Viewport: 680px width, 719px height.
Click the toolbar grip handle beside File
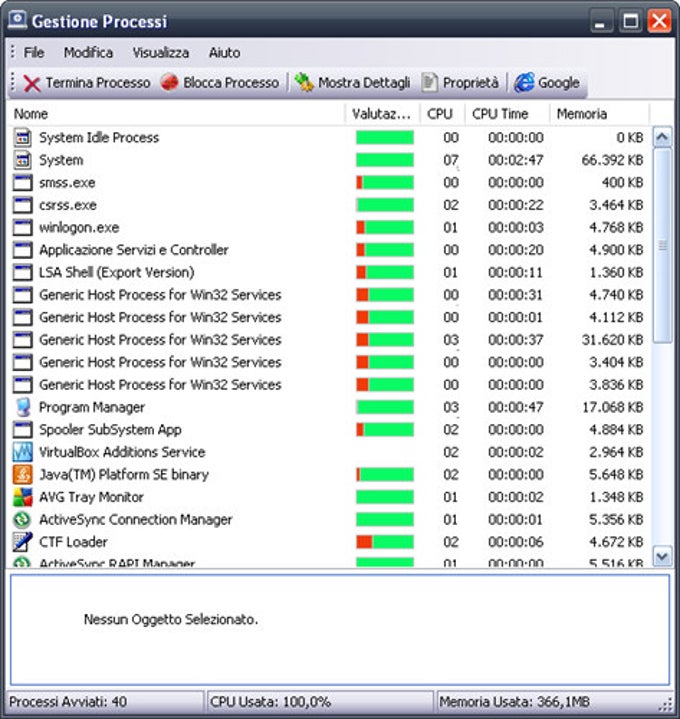pyautogui.click(x=12, y=52)
